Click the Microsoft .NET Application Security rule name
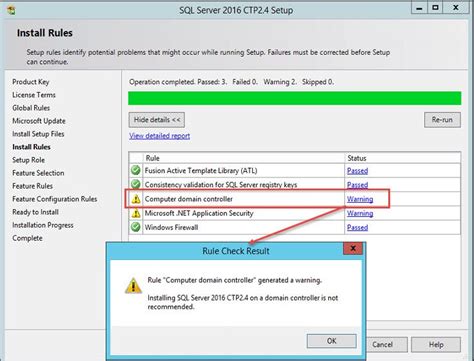 (x=199, y=213)
